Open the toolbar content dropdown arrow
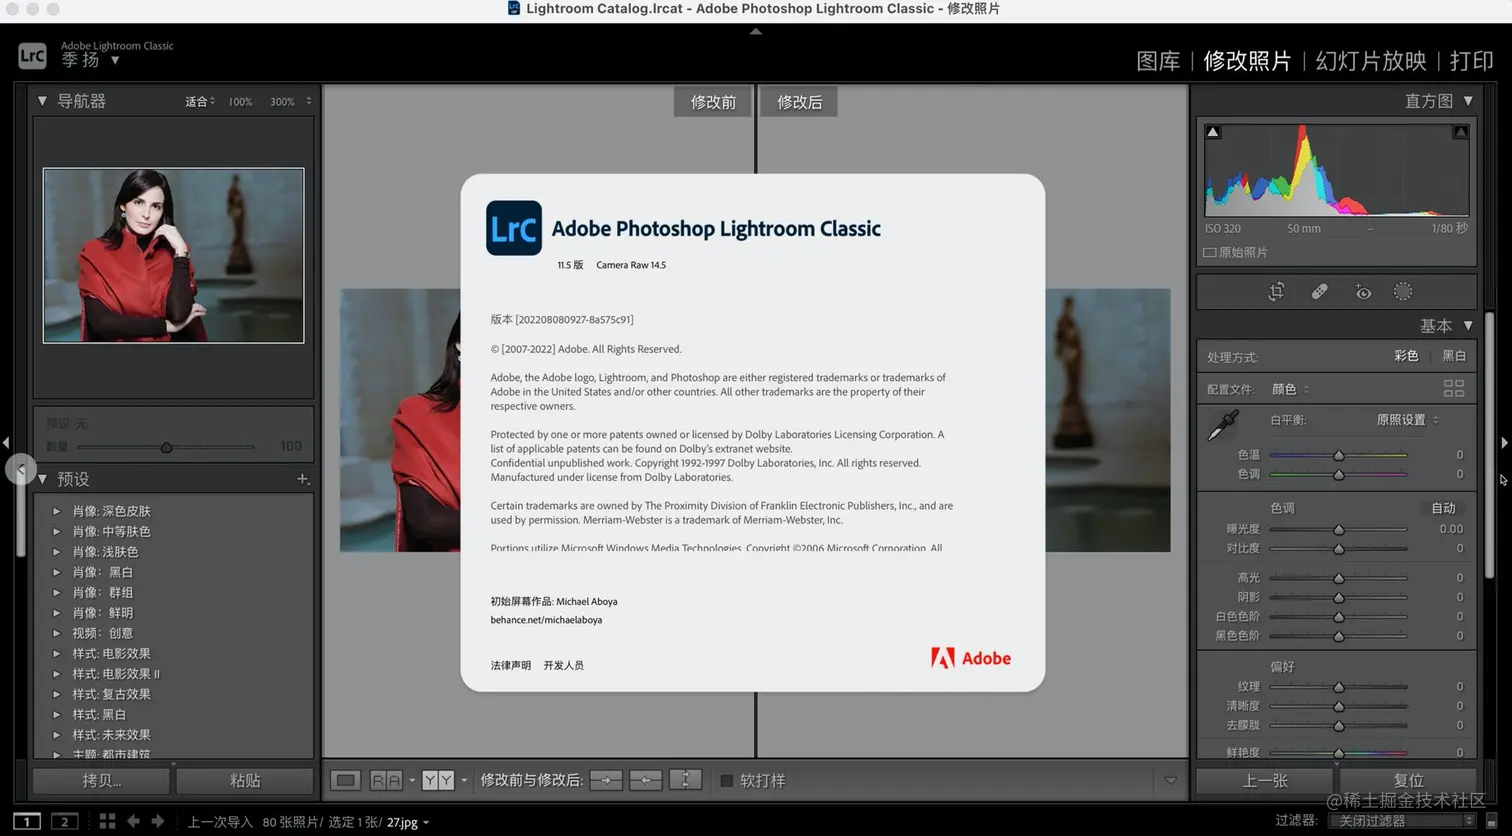 1171,780
